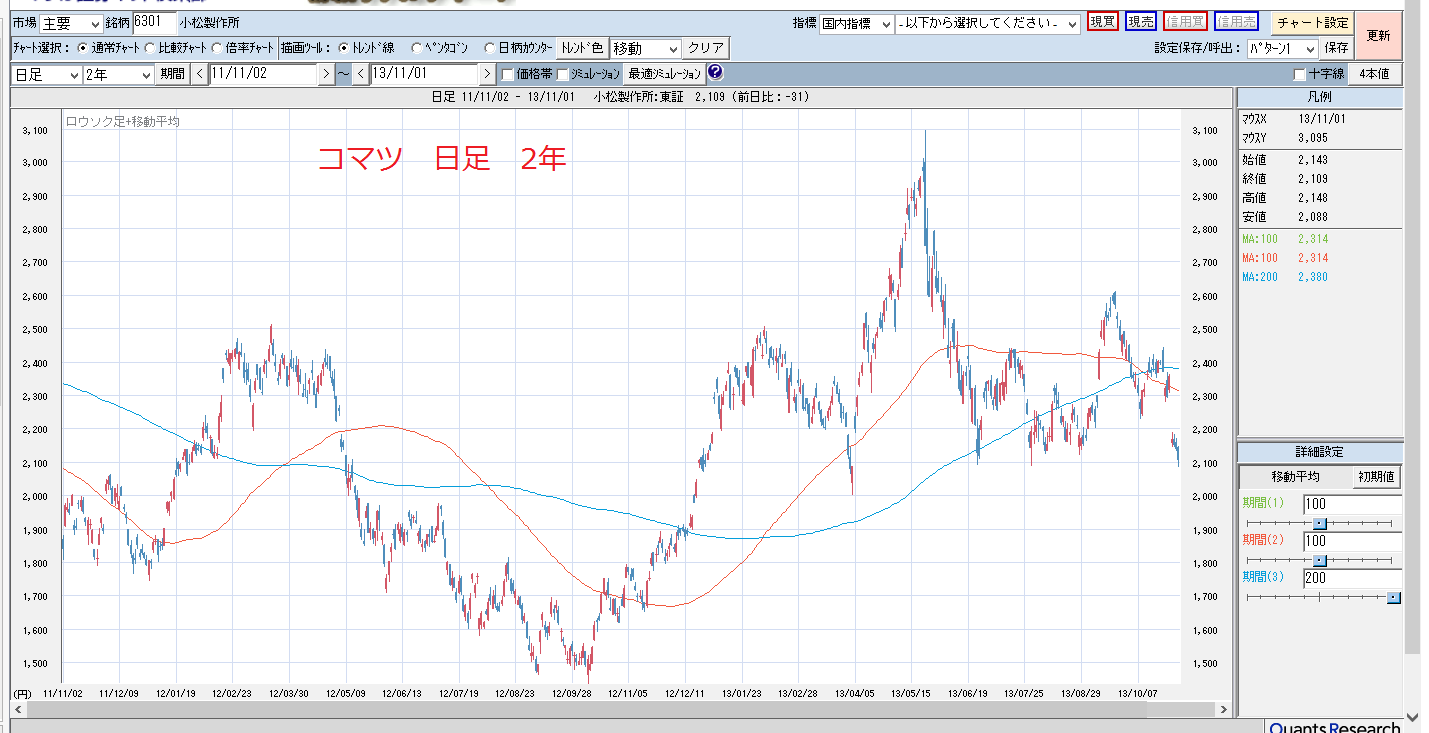
Task: Click the マウスY value 3,095
Action: tap(1311, 138)
